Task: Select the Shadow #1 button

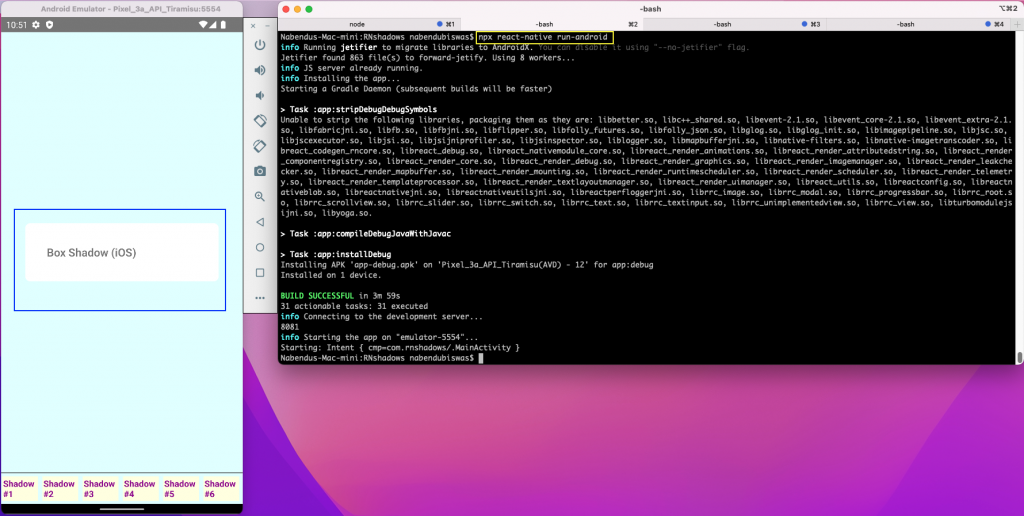Action: (18, 489)
